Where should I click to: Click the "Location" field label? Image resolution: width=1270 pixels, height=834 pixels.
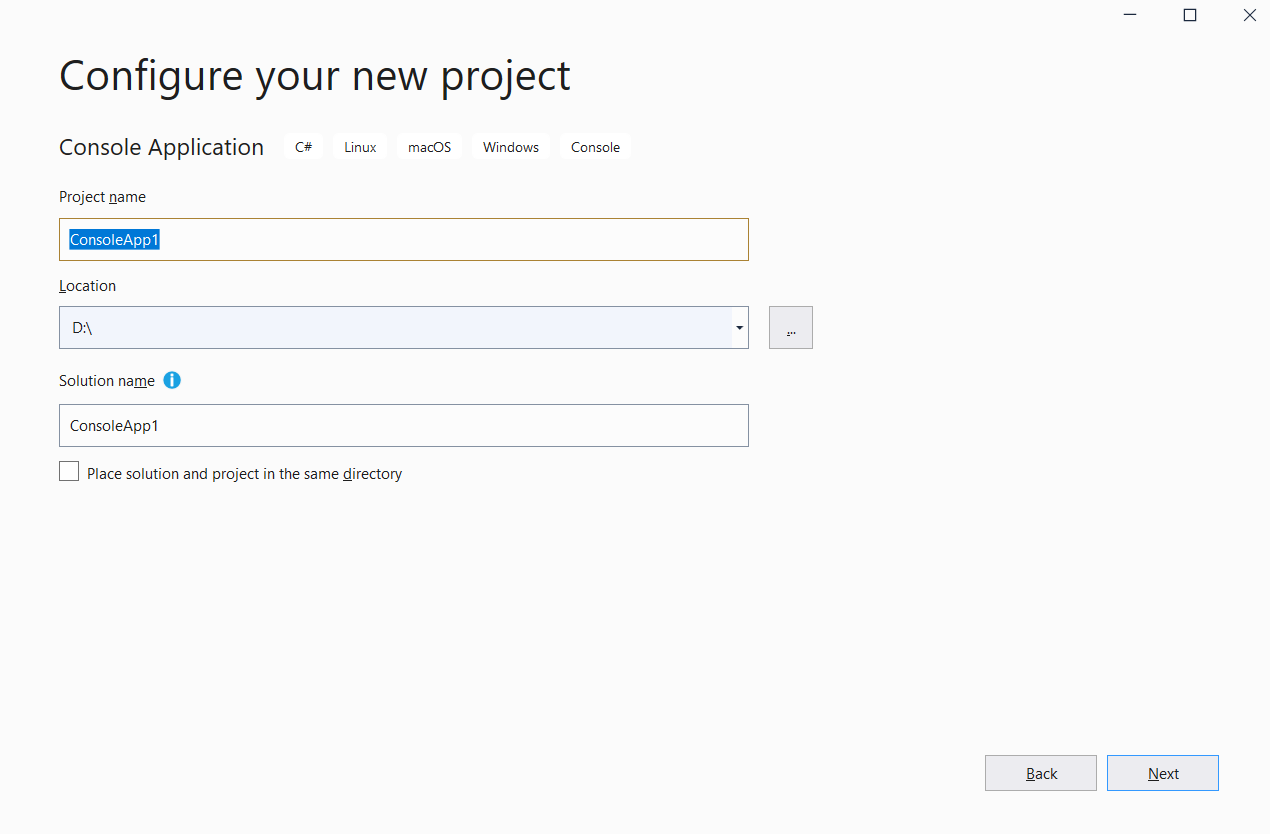click(87, 286)
